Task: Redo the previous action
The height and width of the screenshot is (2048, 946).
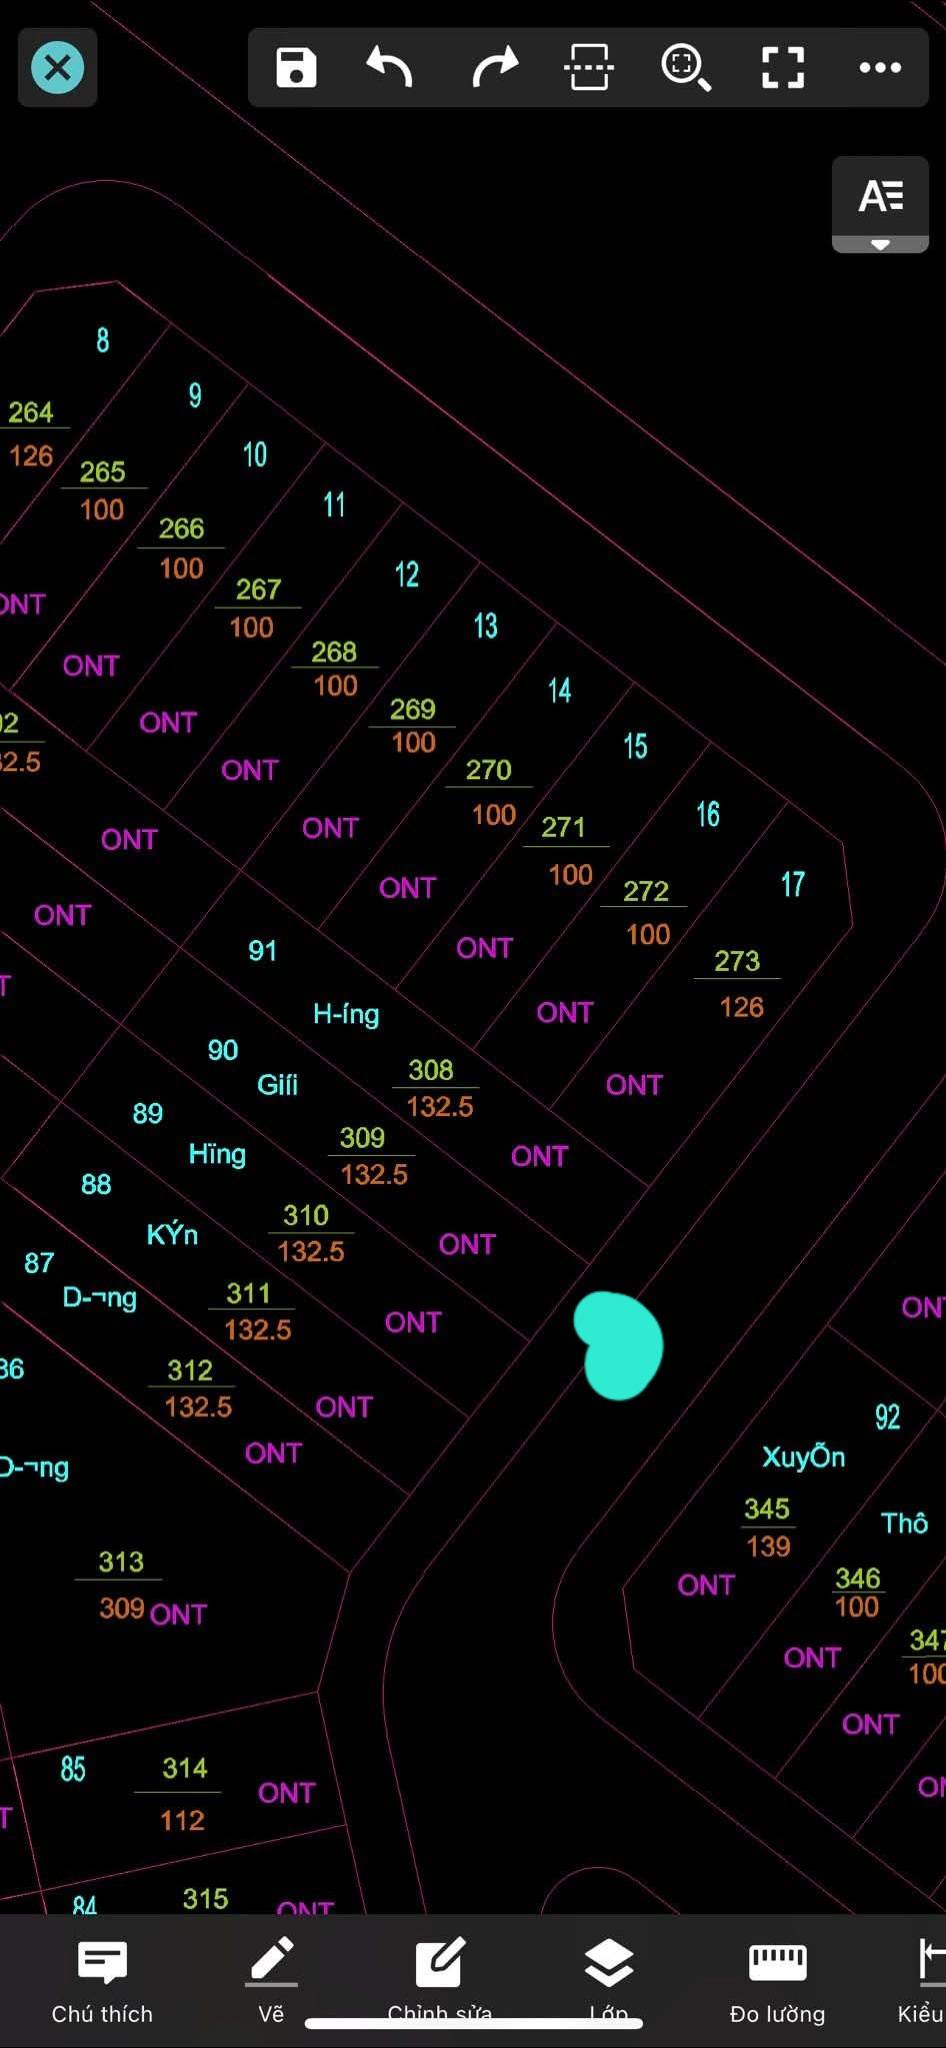Action: pos(494,68)
